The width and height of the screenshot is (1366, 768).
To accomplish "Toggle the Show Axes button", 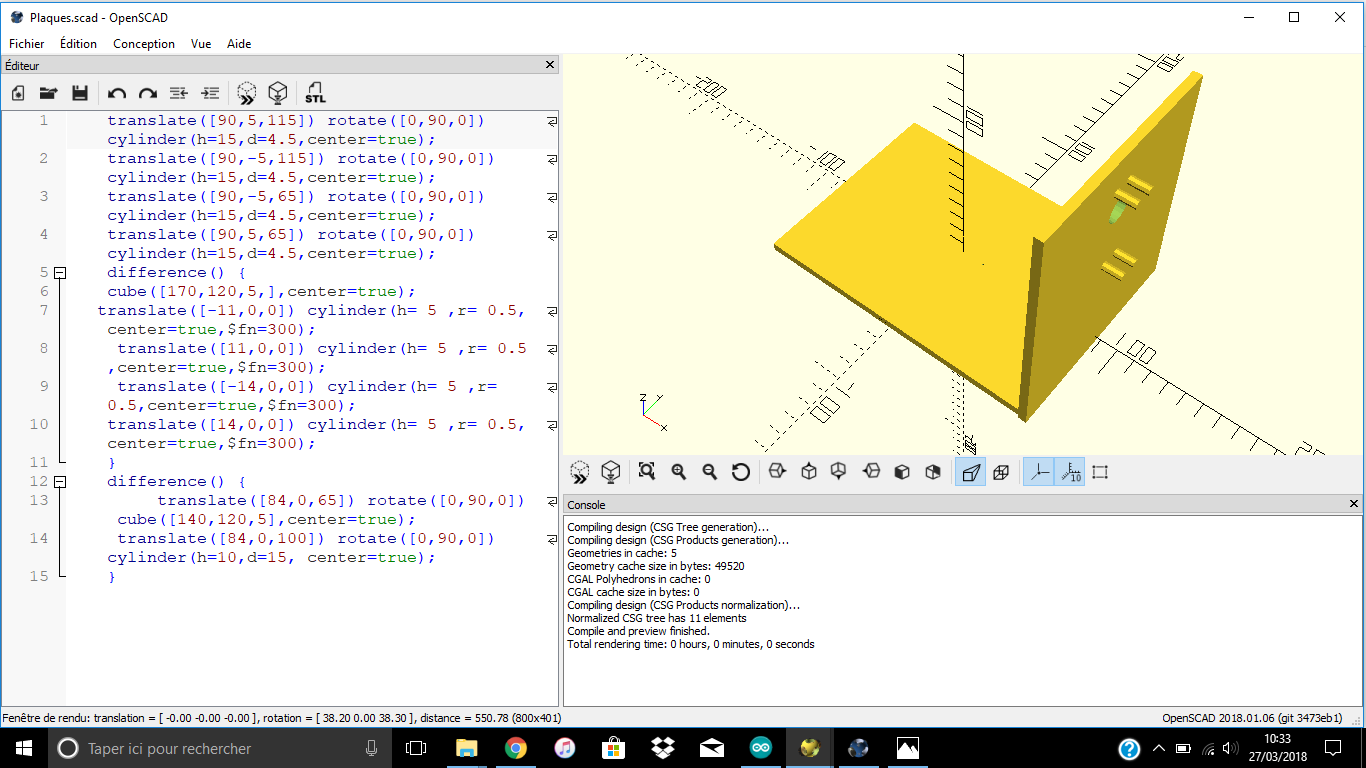I will 1040,472.
